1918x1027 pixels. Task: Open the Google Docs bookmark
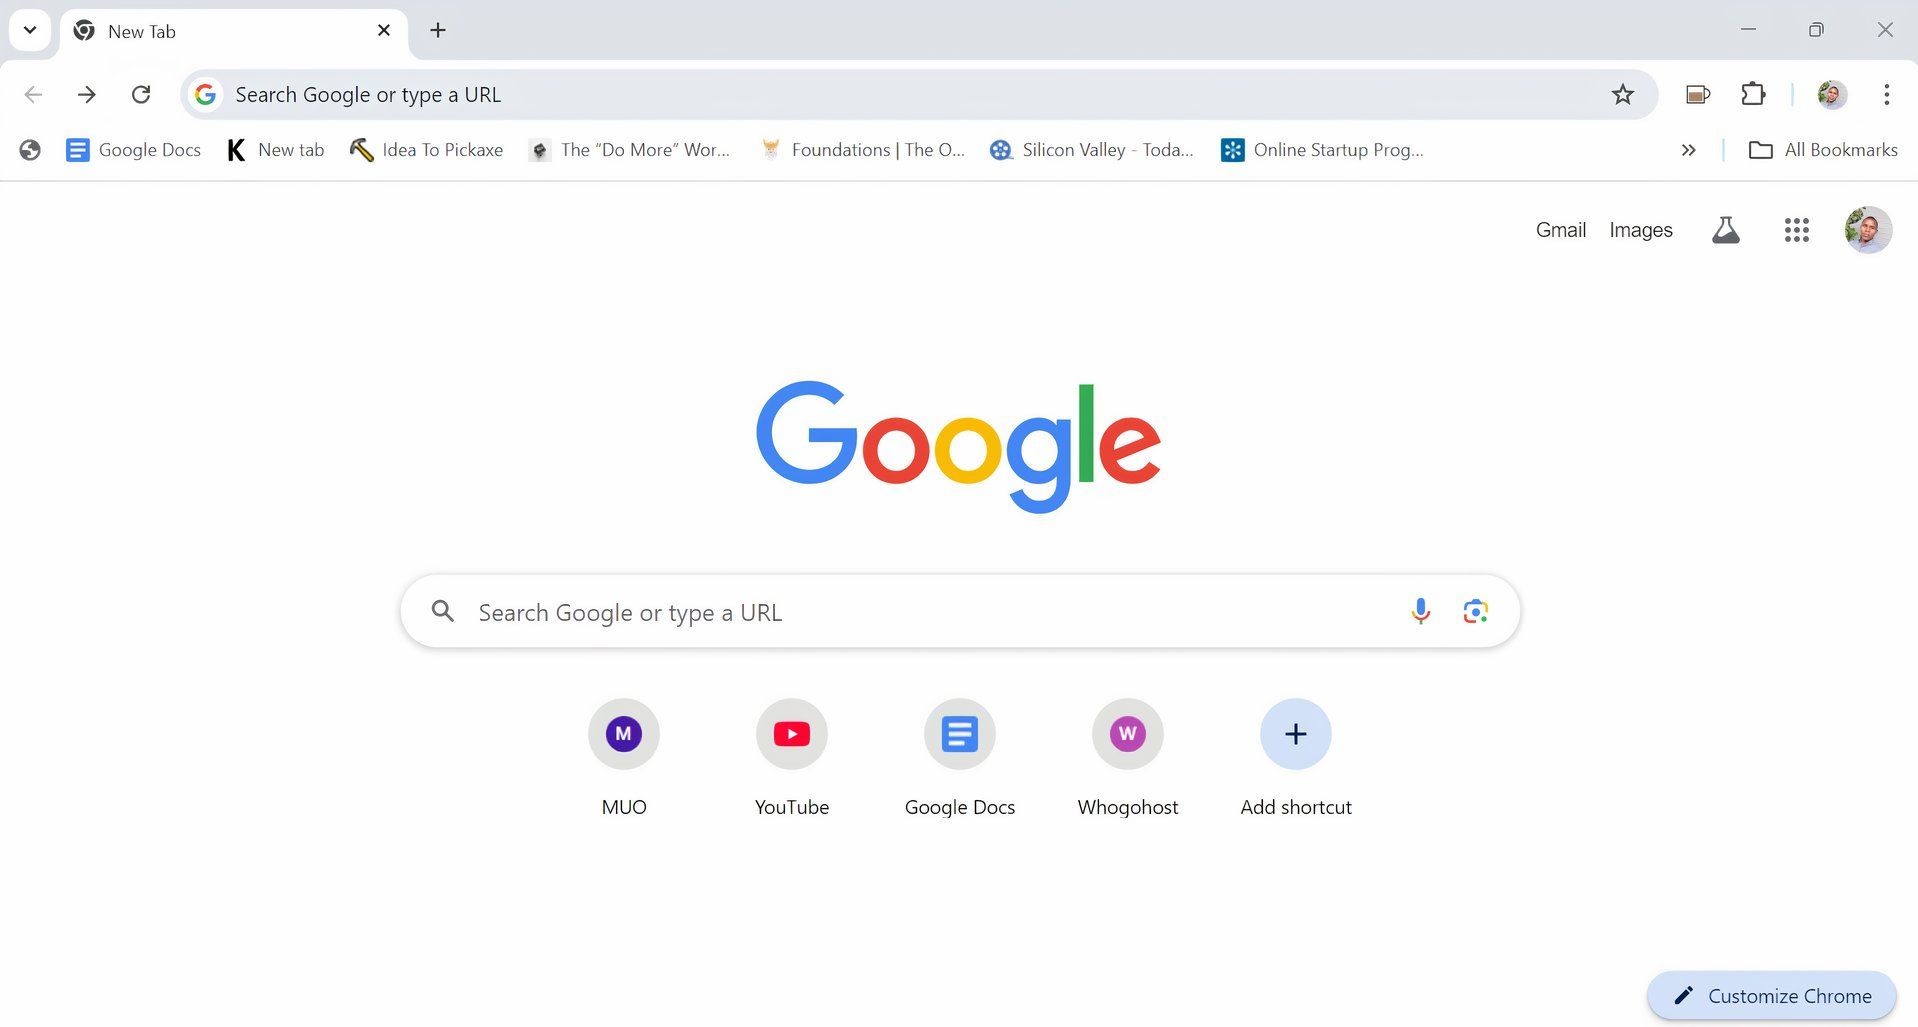pyautogui.click(x=133, y=150)
